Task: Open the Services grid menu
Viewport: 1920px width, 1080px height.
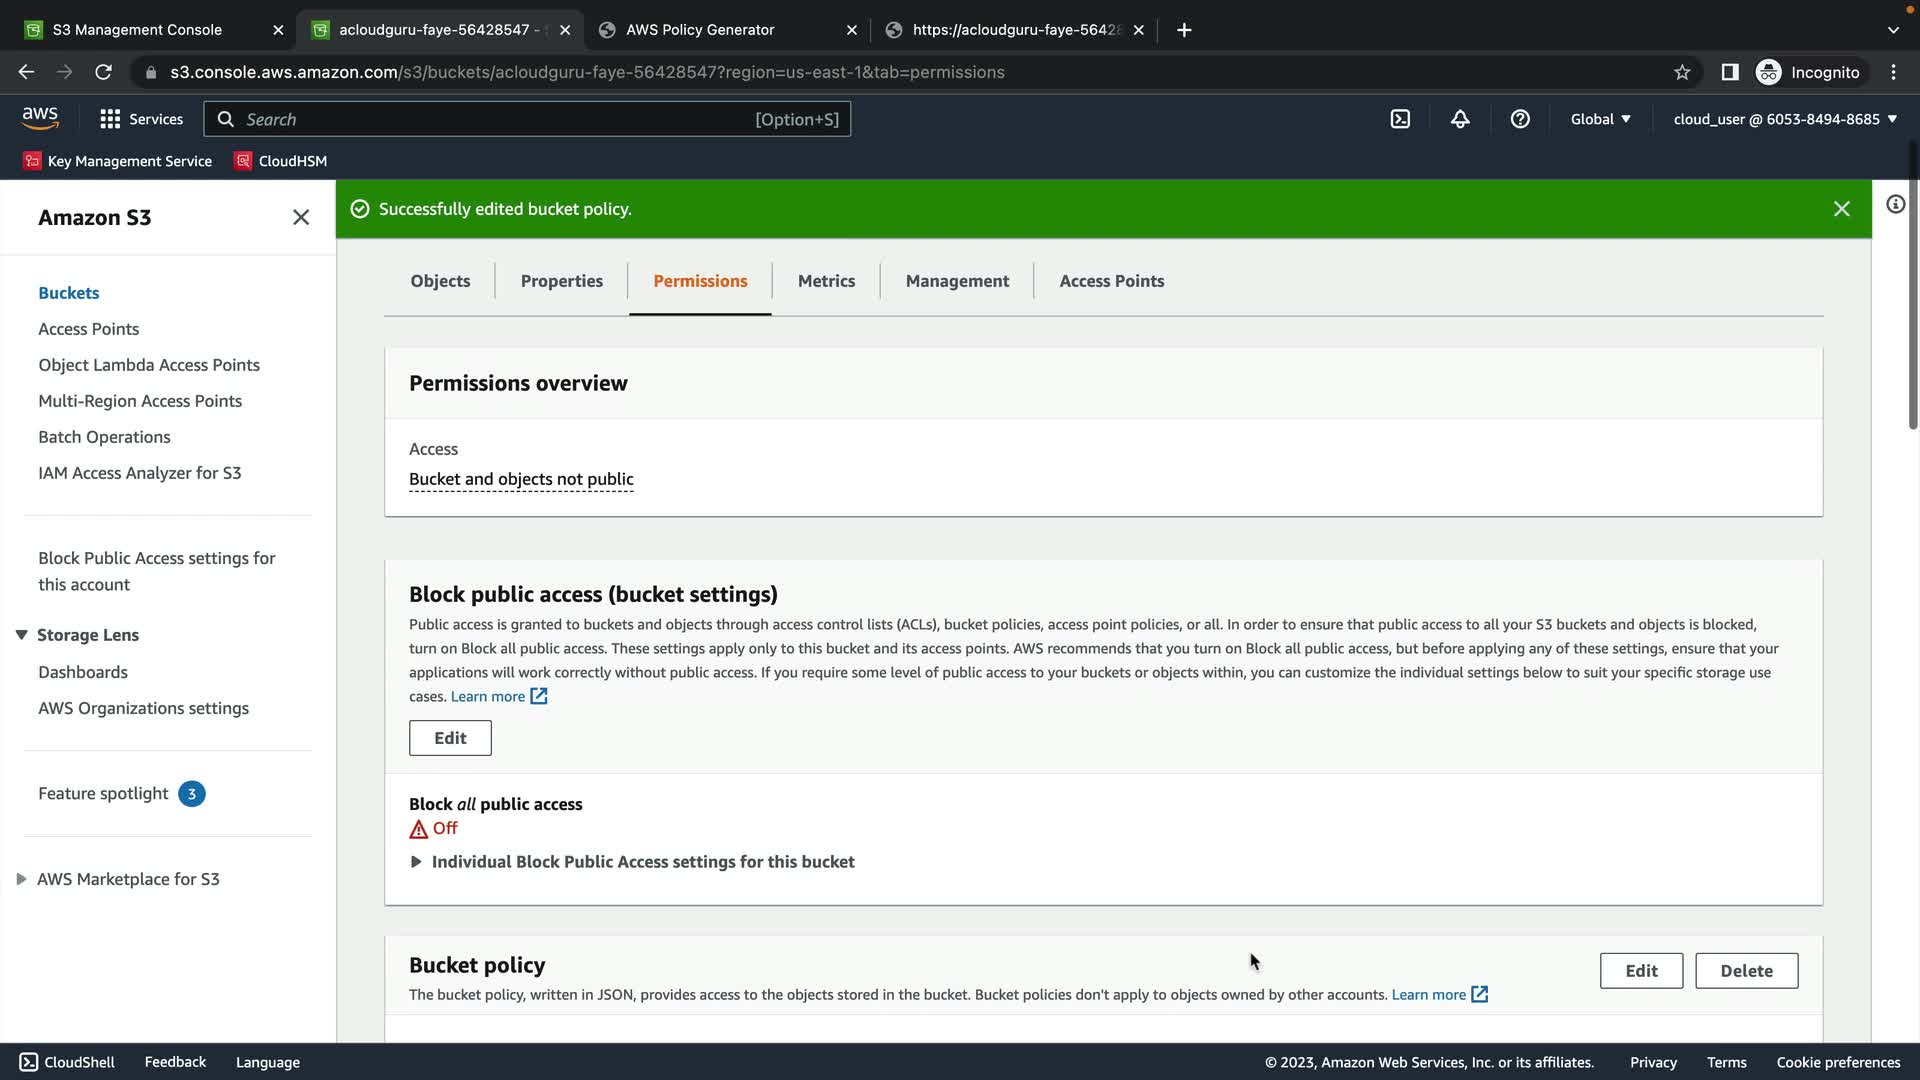Action: pyautogui.click(x=141, y=119)
